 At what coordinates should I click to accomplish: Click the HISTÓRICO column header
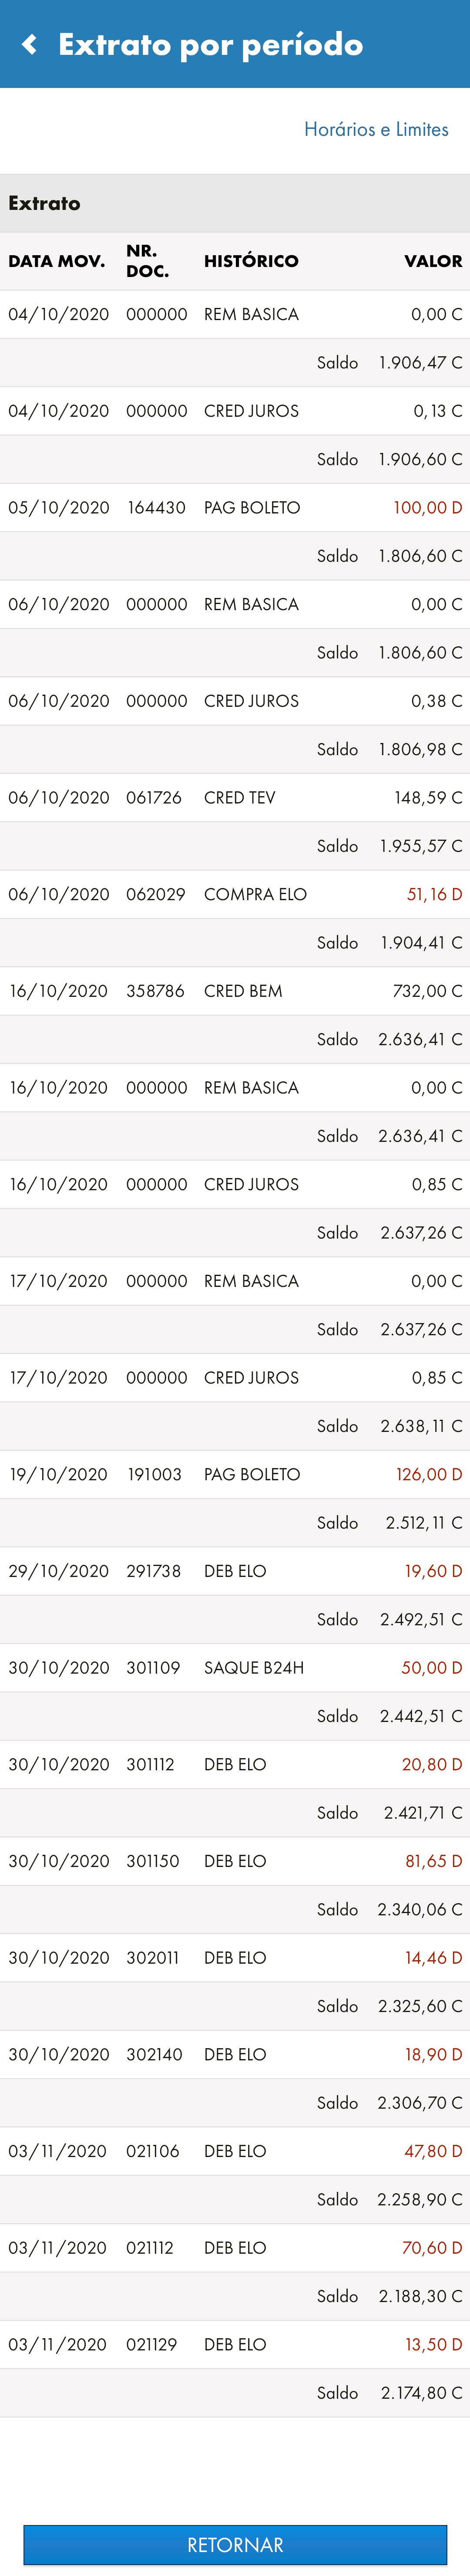(x=251, y=261)
